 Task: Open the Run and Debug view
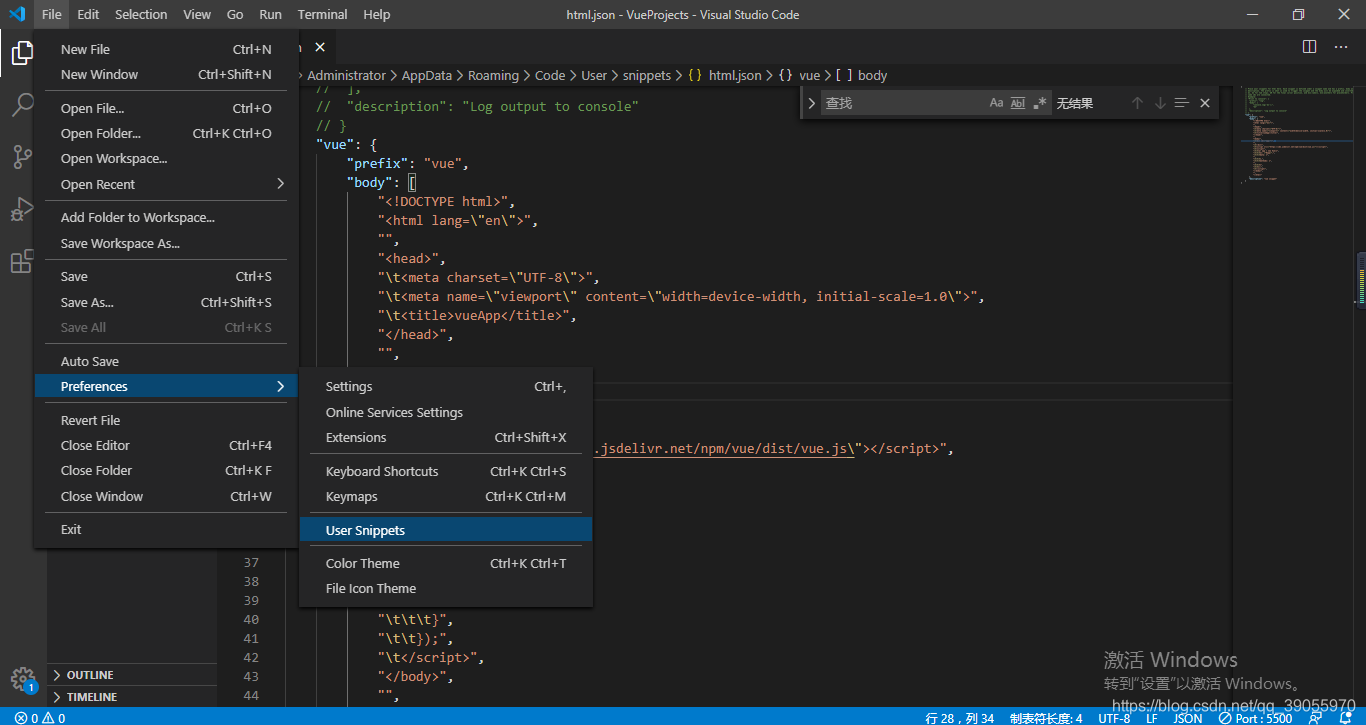(x=22, y=209)
